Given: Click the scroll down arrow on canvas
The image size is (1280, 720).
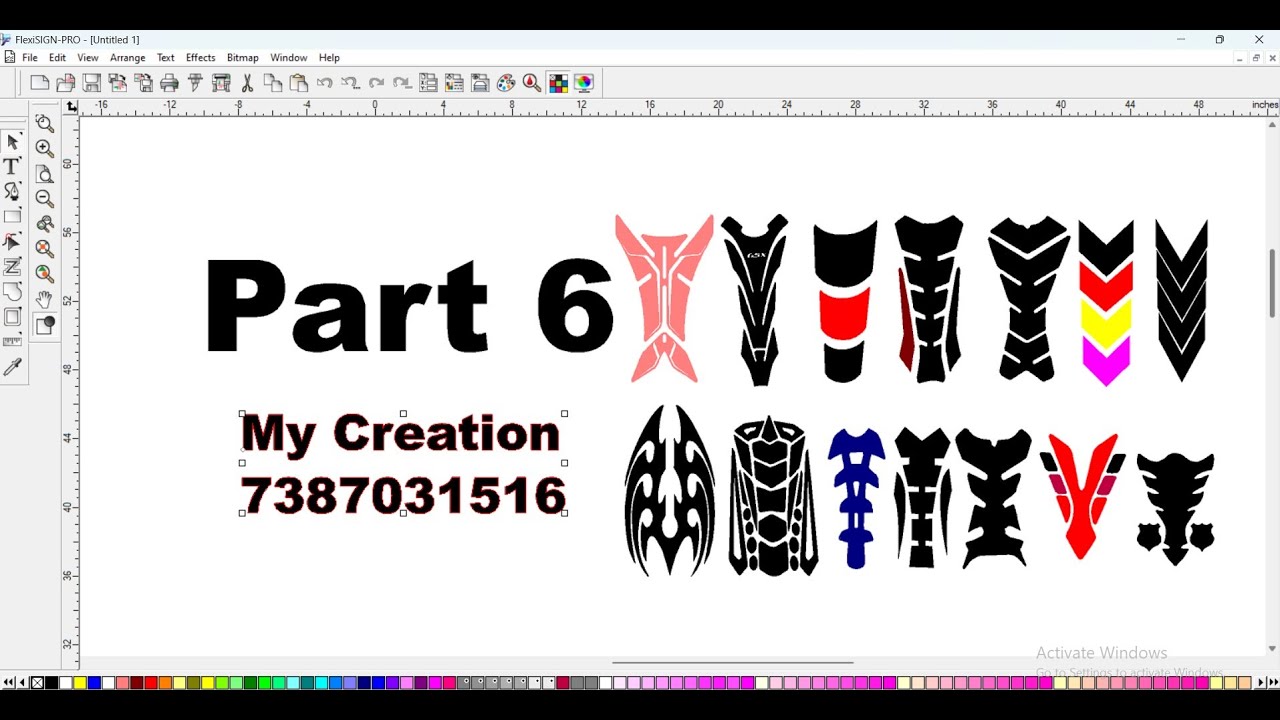Looking at the screenshot, I should coord(1272,648).
